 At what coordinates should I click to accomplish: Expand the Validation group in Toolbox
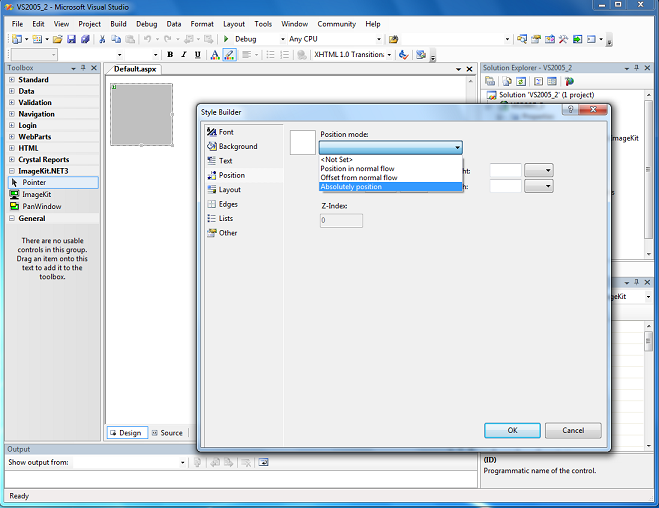12,103
